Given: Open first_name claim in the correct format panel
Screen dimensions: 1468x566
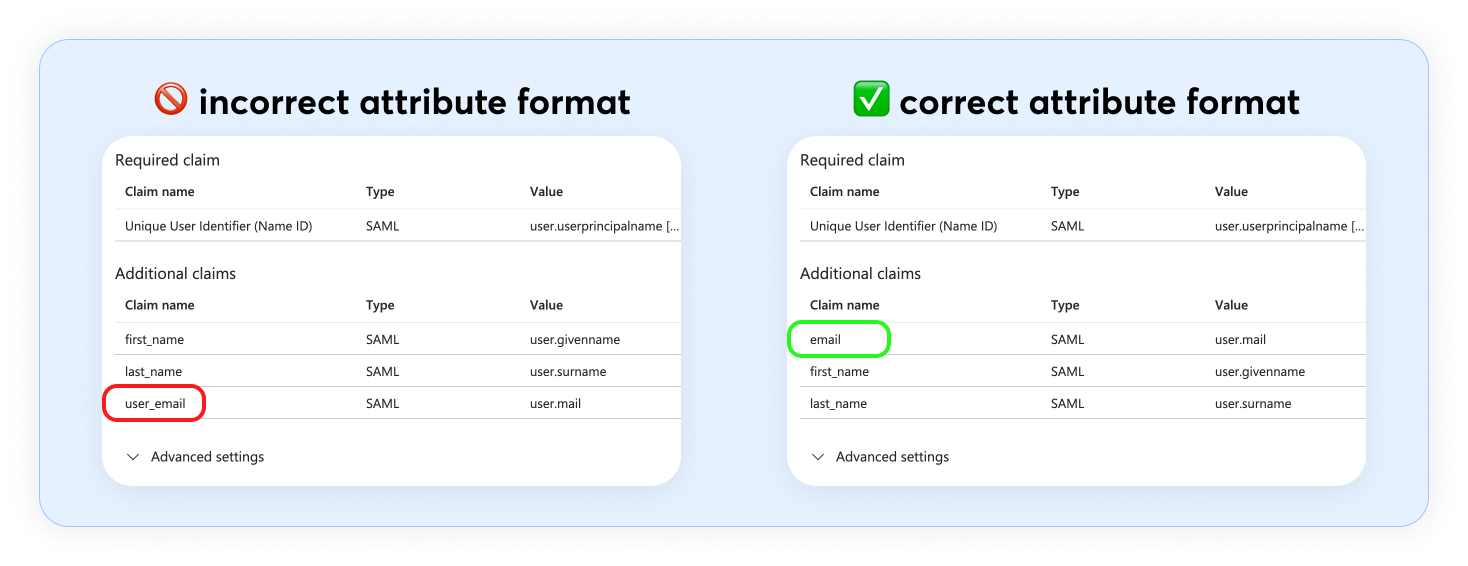Looking at the screenshot, I should pyautogui.click(x=839, y=372).
